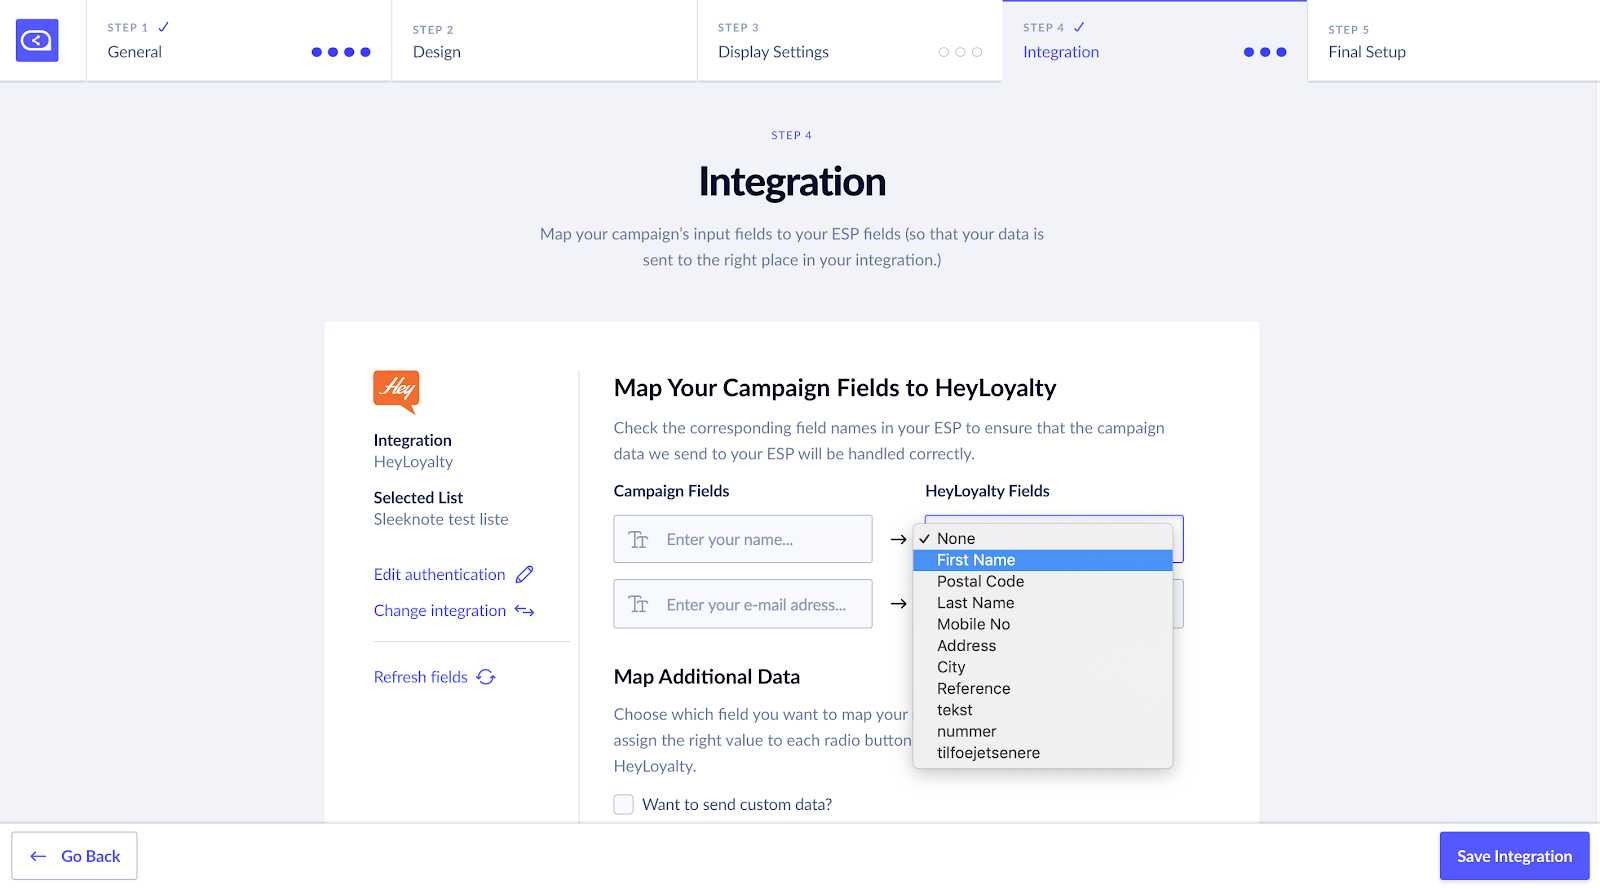Click the Campaign Fields column label
Screen dimensions: 1600x889
[x=671, y=491]
